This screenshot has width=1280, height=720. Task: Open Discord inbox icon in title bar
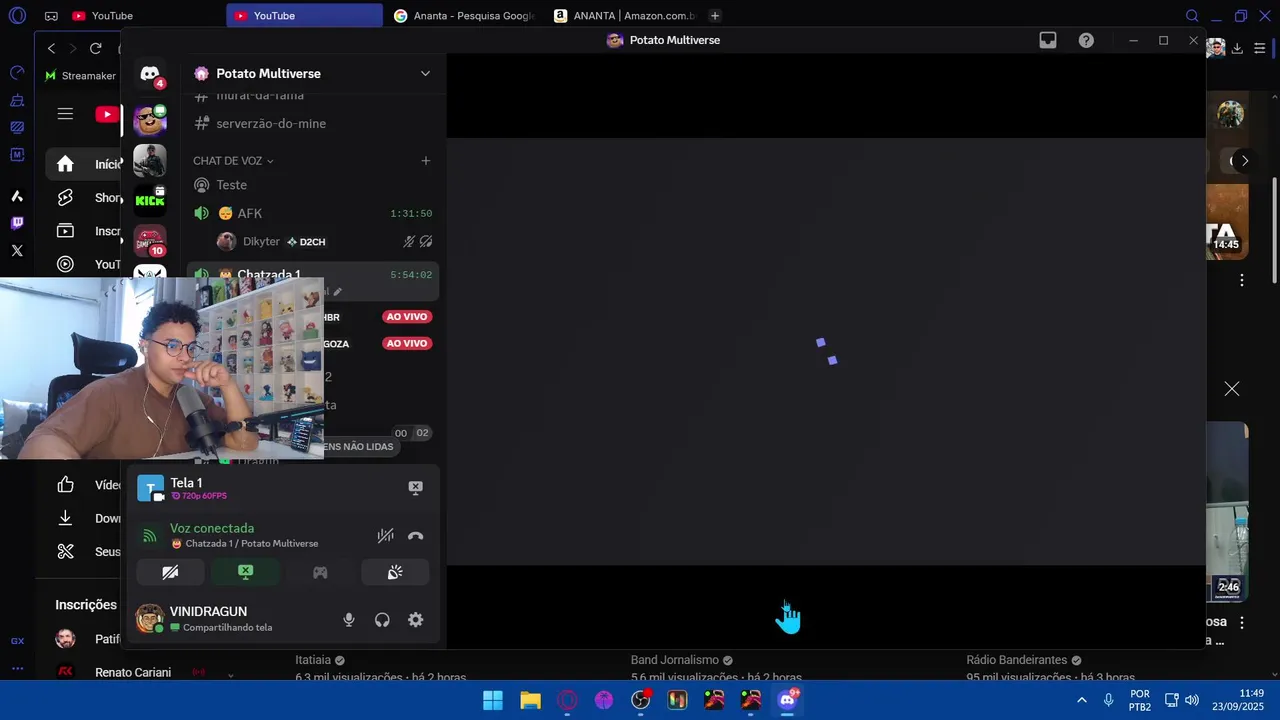click(1048, 40)
